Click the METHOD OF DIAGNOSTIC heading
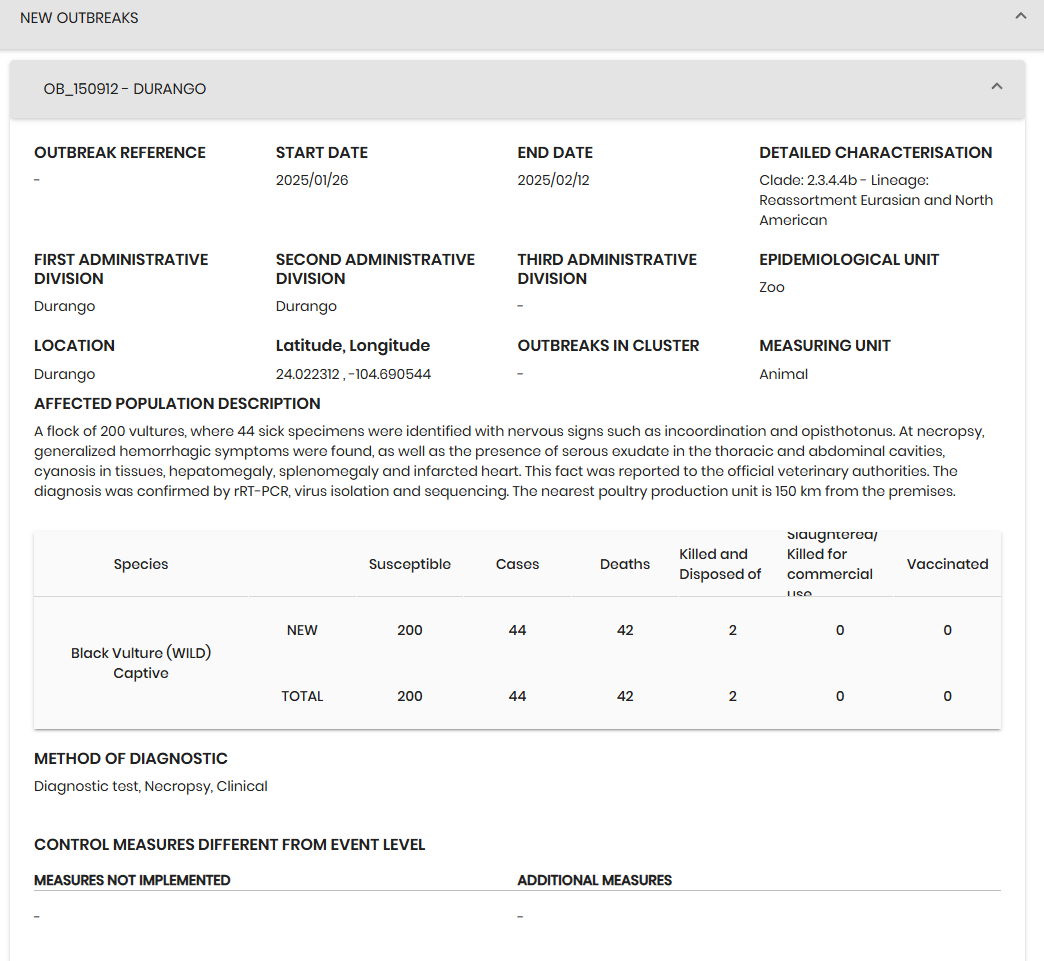1044x961 pixels. [130, 759]
